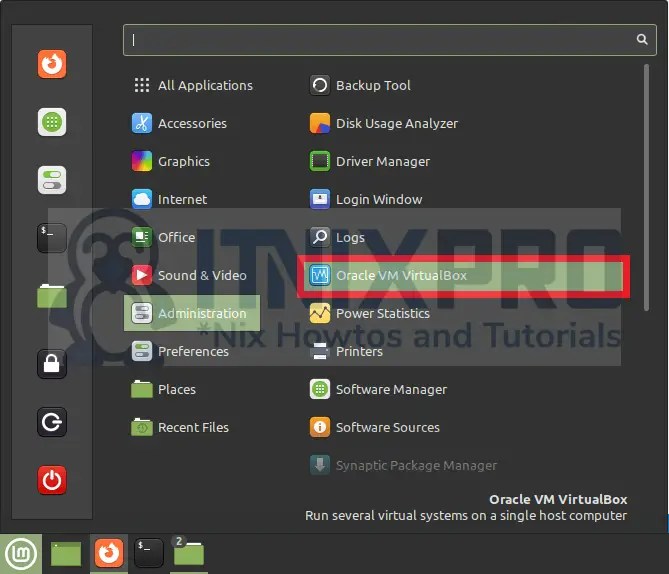Open the Internet category
The image size is (669, 574).
(193, 199)
